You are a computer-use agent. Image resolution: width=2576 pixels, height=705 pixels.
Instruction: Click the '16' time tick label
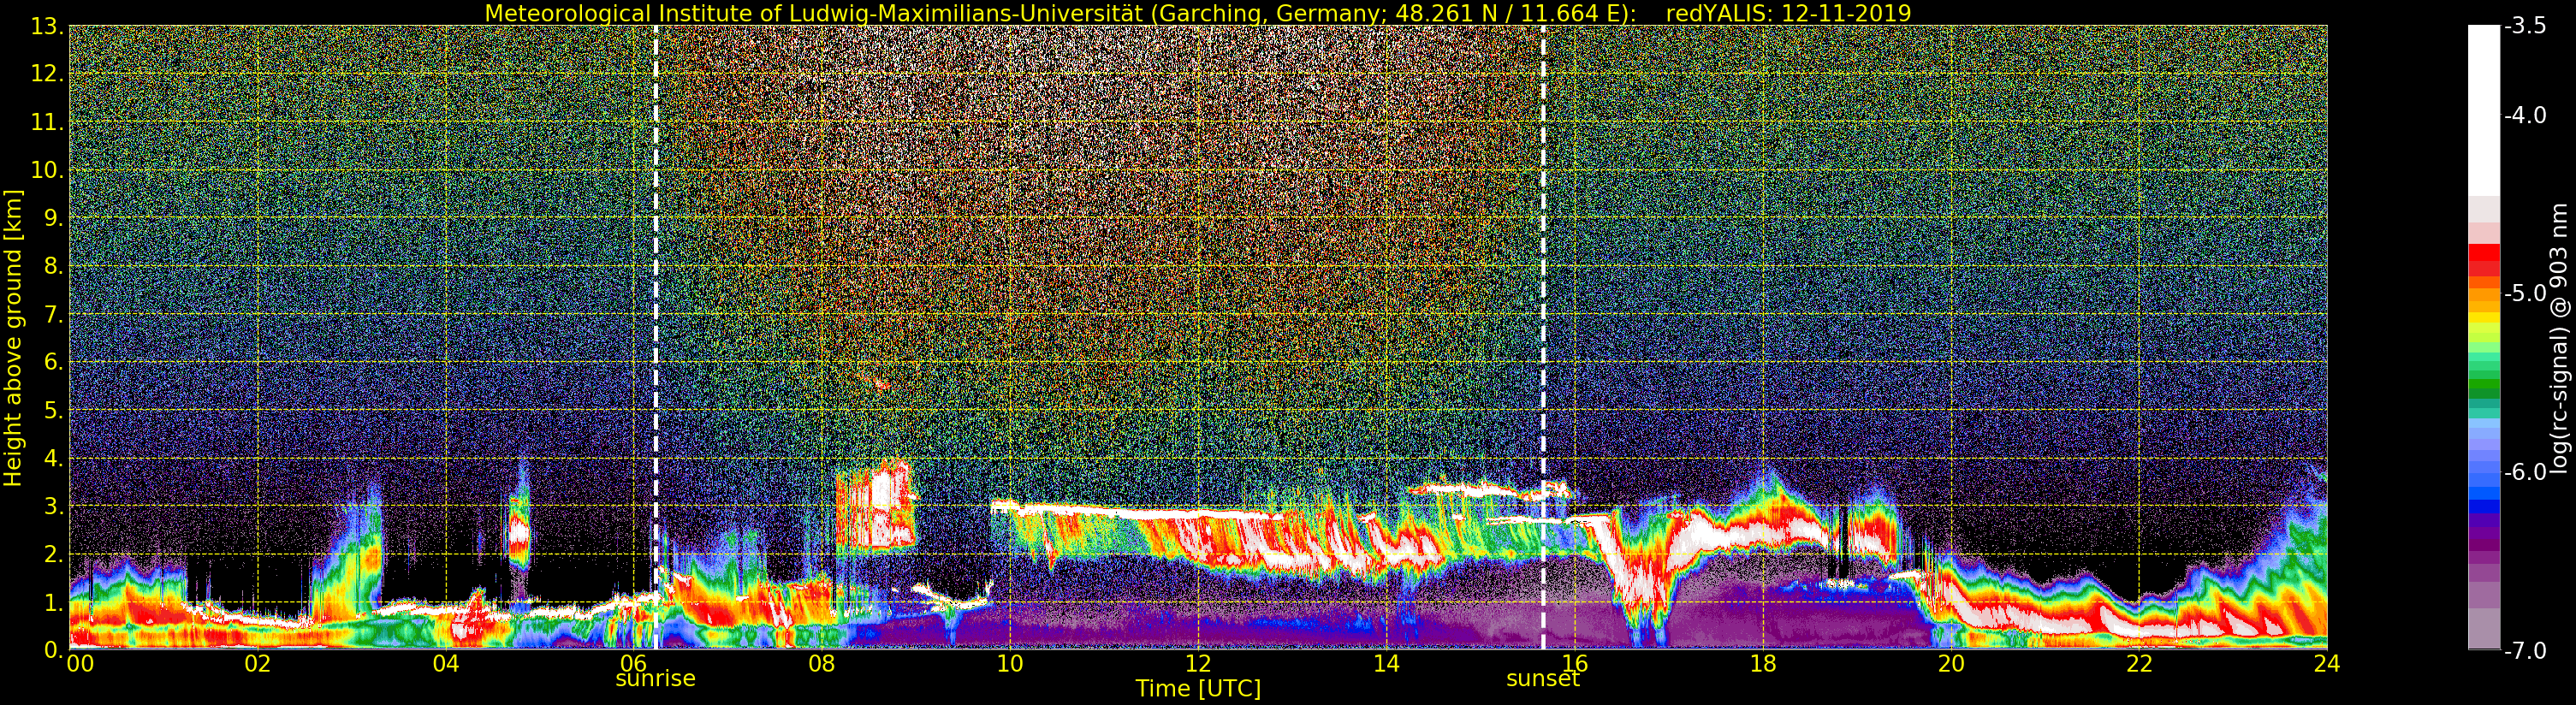(1574, 664)
